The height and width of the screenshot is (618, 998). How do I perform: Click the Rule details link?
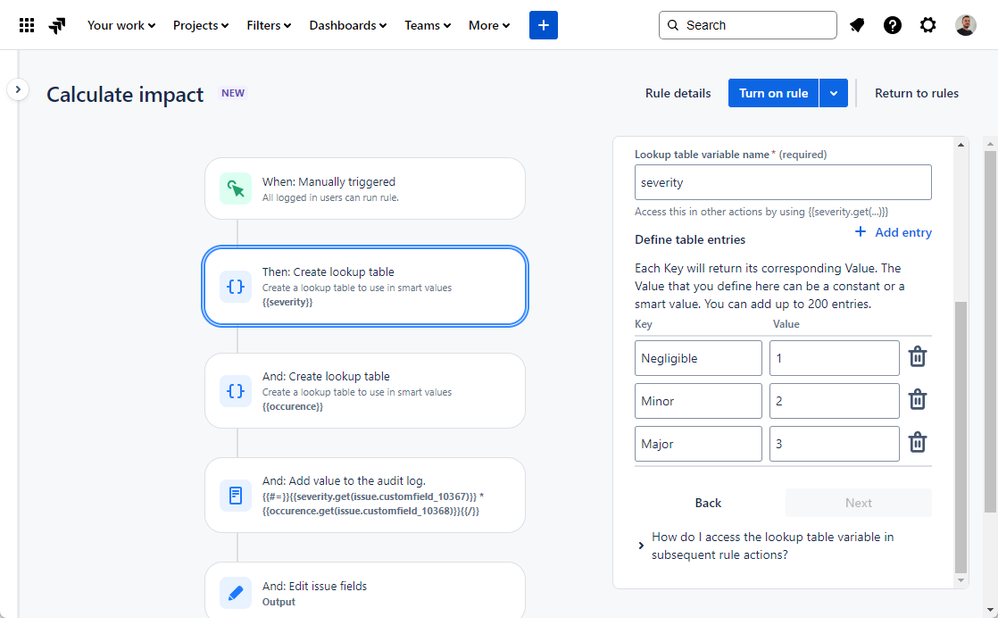click(678, 94)
